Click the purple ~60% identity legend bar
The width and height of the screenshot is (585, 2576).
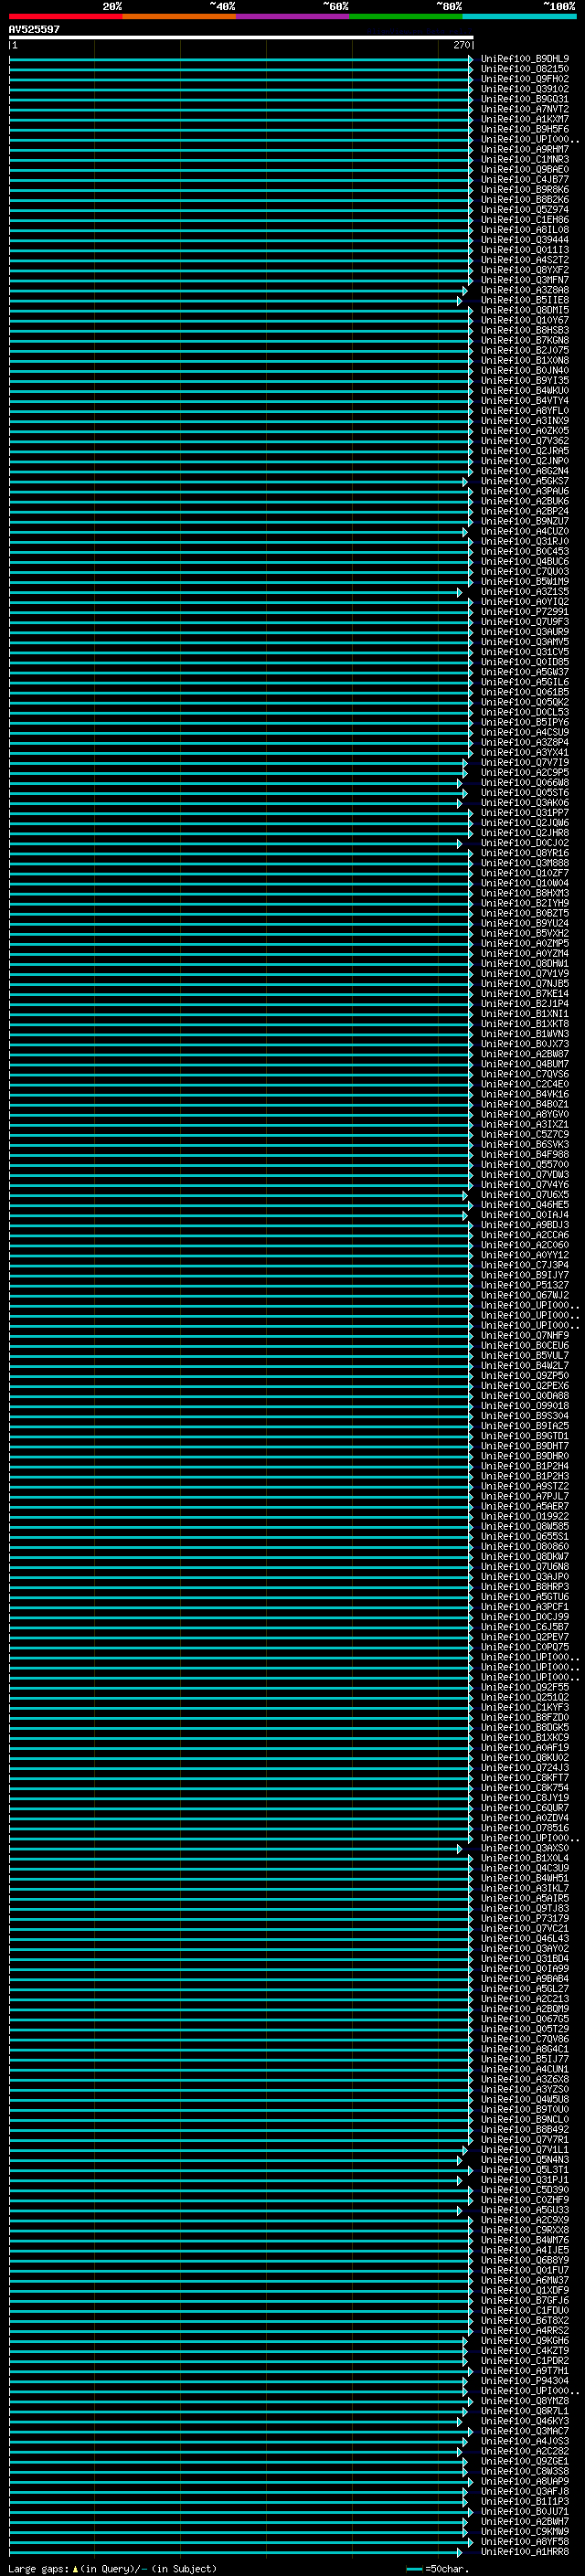(293, 16)
